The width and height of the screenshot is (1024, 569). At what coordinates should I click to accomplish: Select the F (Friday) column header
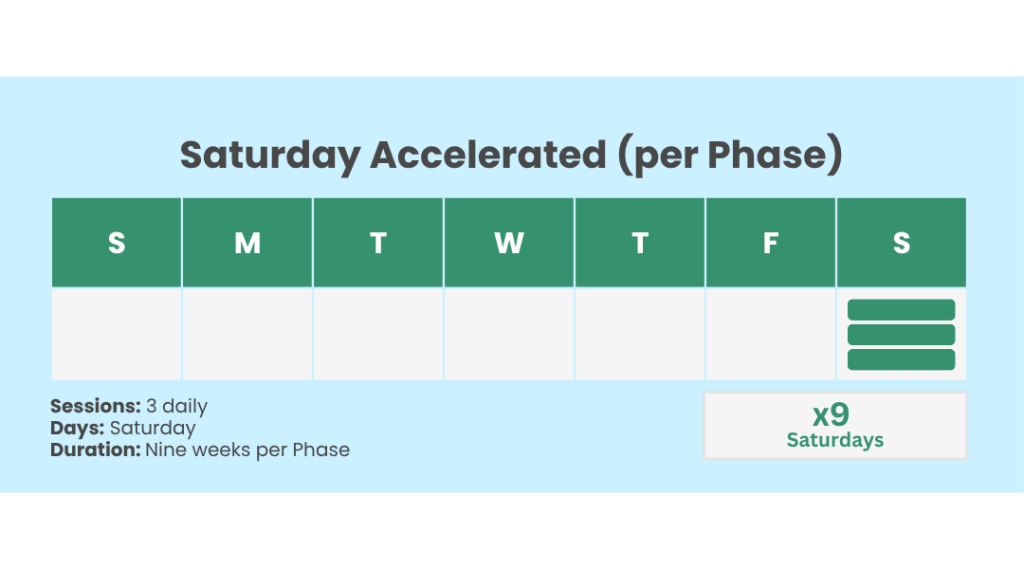[770, 243]
